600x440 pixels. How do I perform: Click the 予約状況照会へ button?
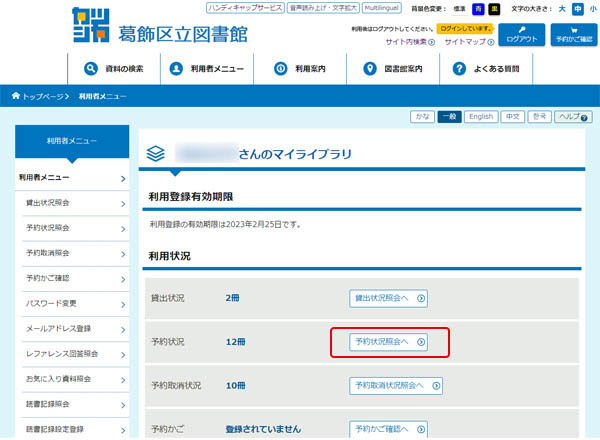pos(388,342)
